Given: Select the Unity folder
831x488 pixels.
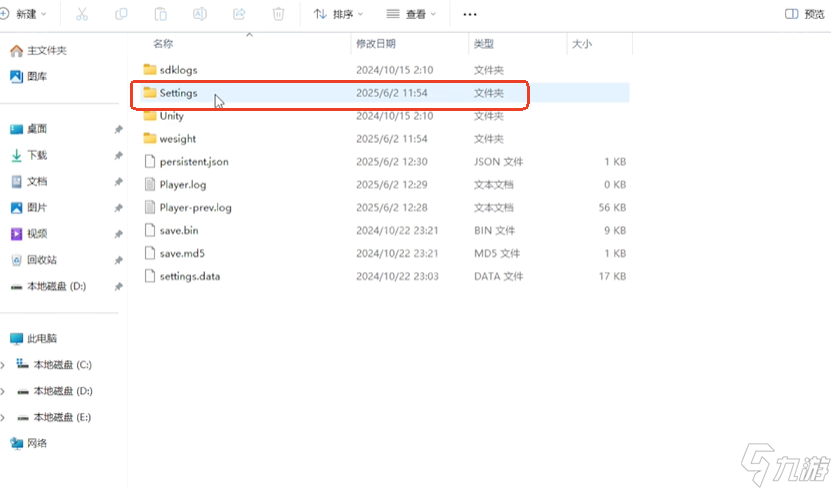Looking at the screenshot, I should 384,116.
